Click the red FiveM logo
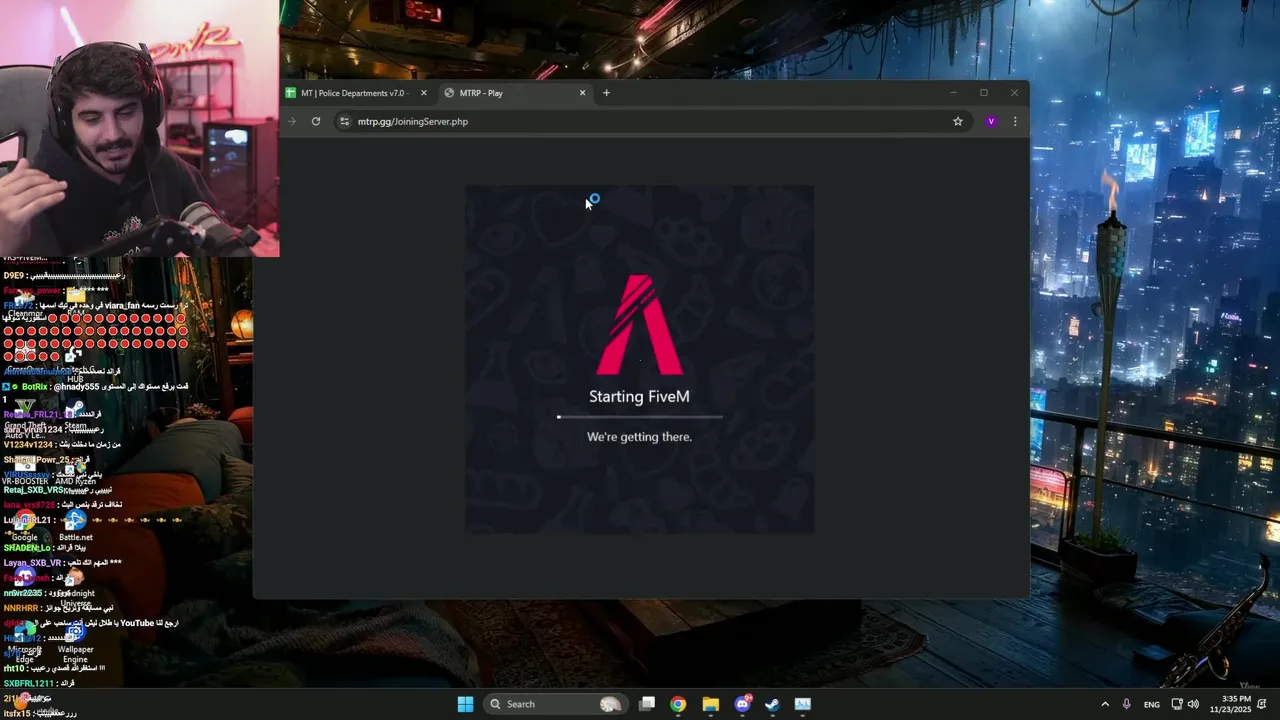Screen dimensions: 1280x720 coord(640,325)
